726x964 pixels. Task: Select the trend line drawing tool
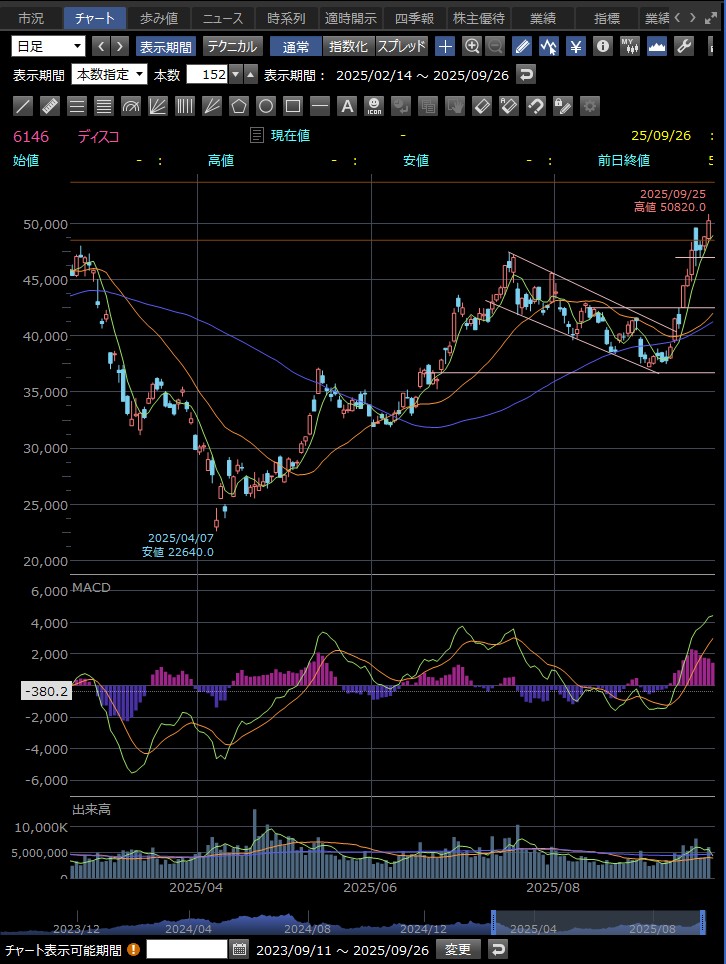(x=23, y=106)
